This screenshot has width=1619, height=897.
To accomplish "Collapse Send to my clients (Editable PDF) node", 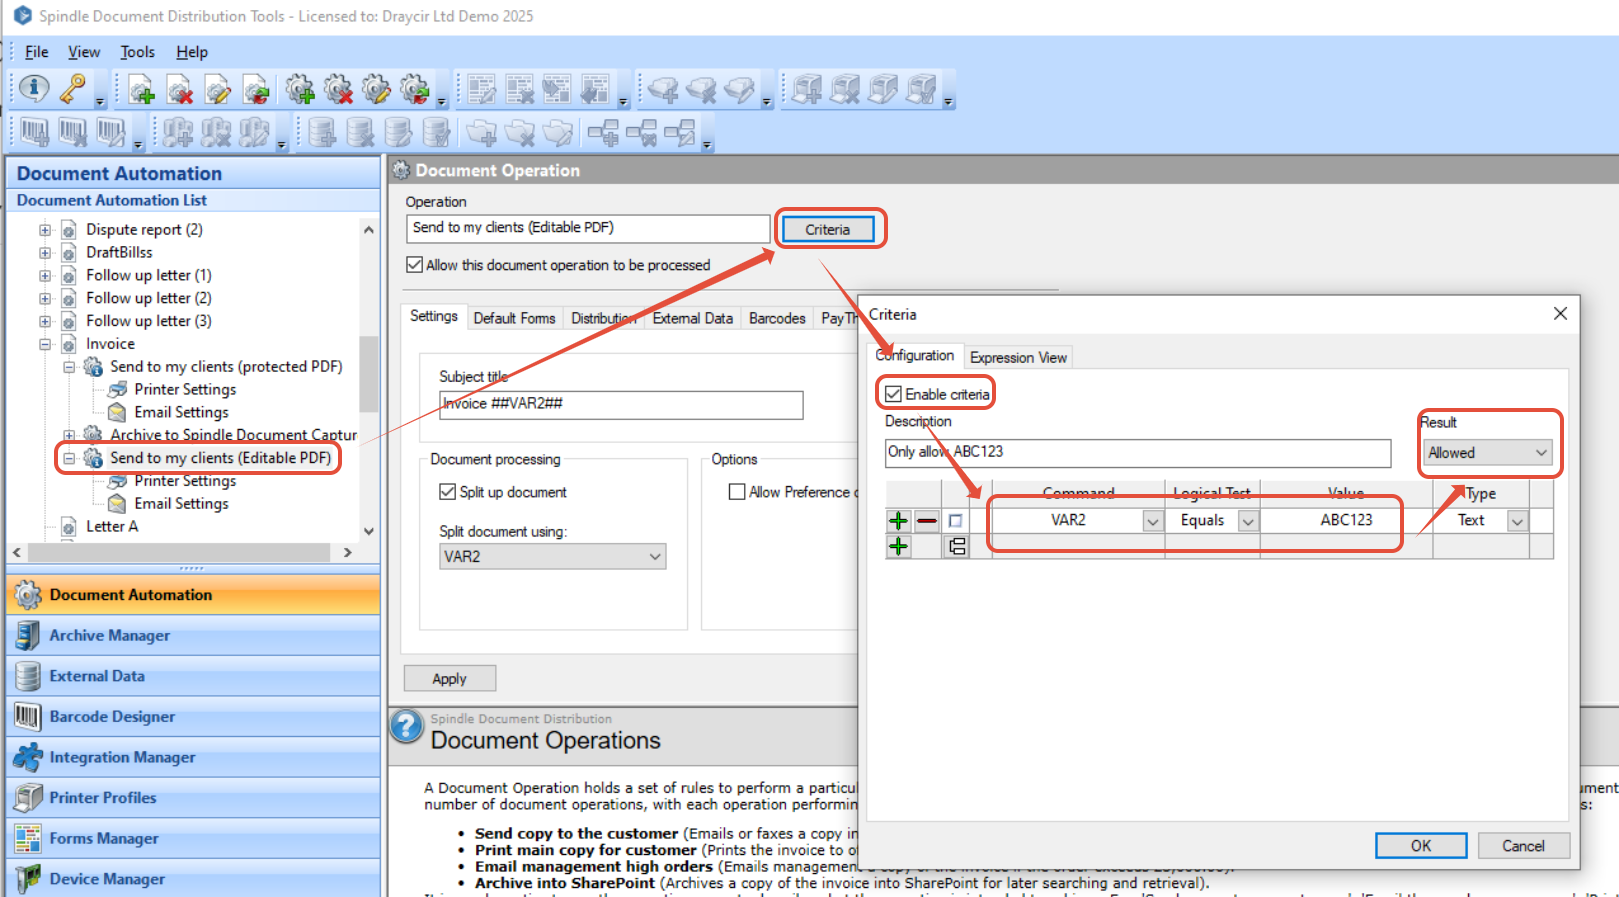I will tap(69, 458).
